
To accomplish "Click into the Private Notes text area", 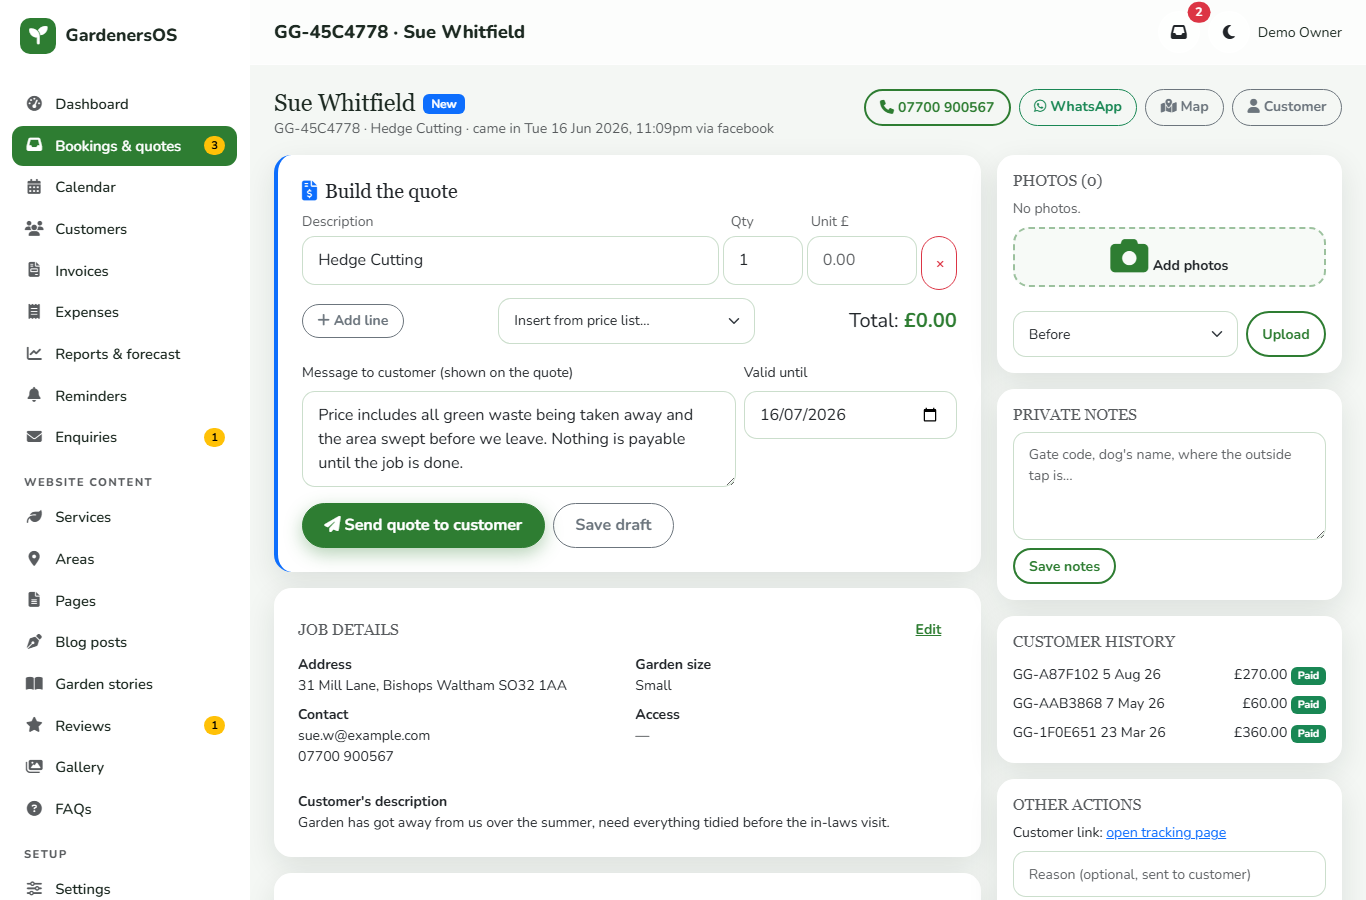I will (1169, 486).
